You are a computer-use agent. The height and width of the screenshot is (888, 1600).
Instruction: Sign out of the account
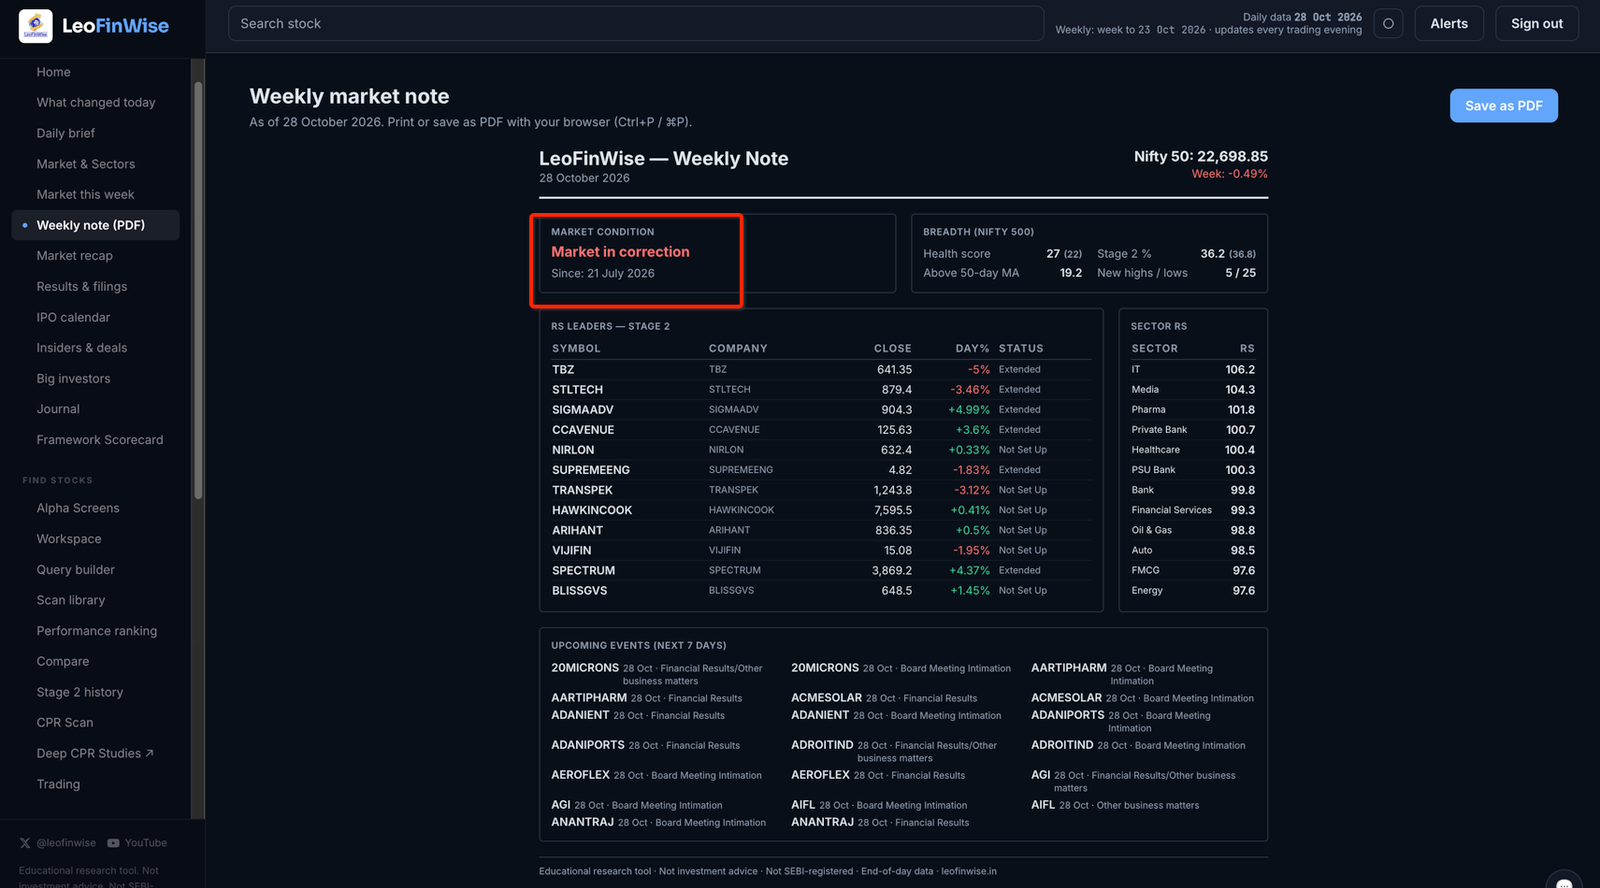click(1536, 24)
